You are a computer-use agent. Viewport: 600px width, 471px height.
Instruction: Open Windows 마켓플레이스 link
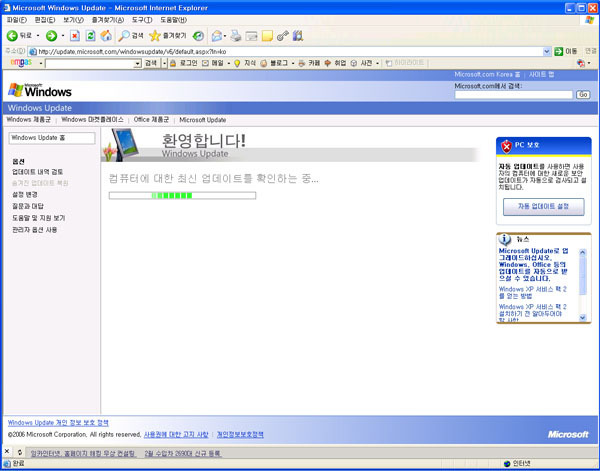(92, 120)
